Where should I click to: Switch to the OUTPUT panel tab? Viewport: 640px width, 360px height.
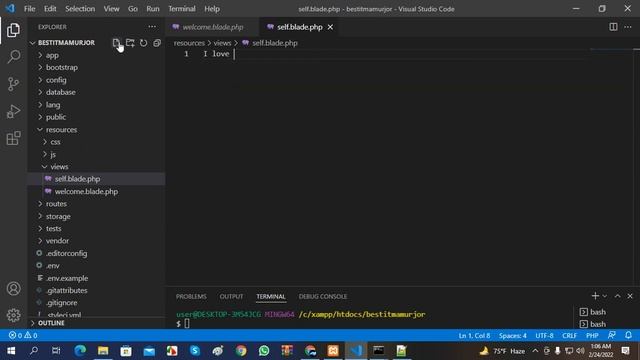click(231, 296)
